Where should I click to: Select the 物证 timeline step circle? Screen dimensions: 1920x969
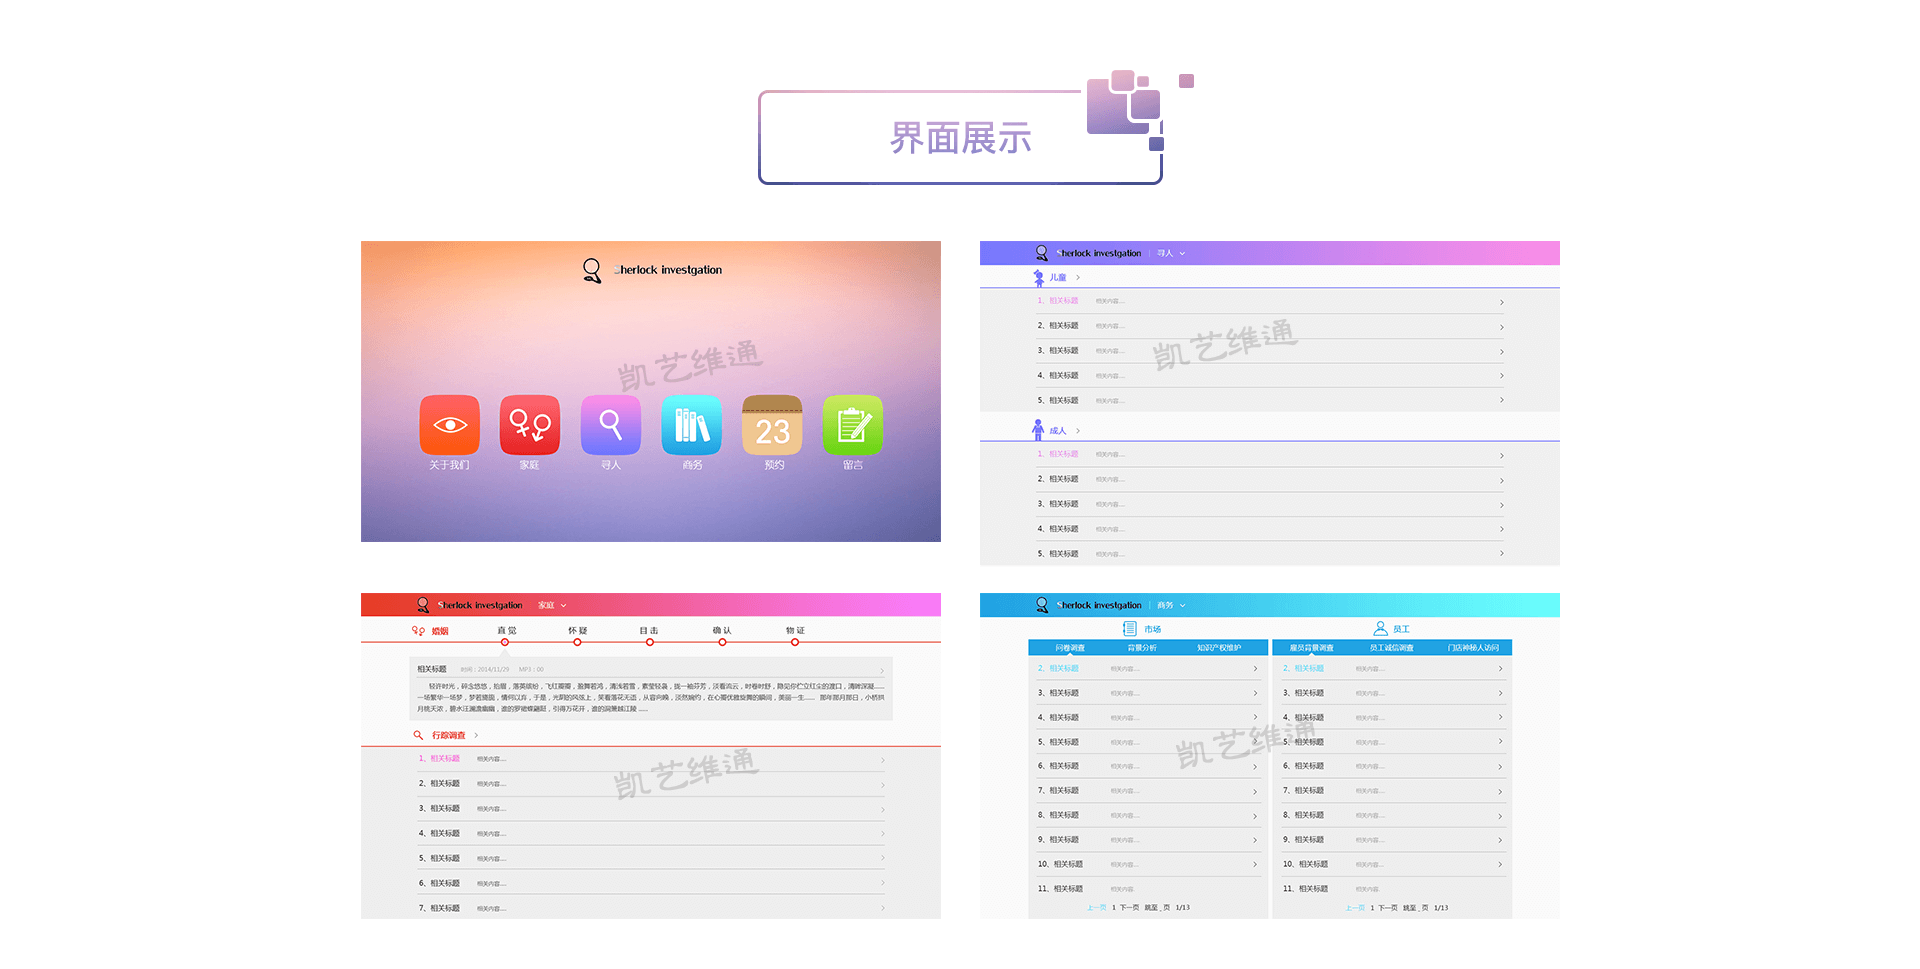(x=795, y=642)
